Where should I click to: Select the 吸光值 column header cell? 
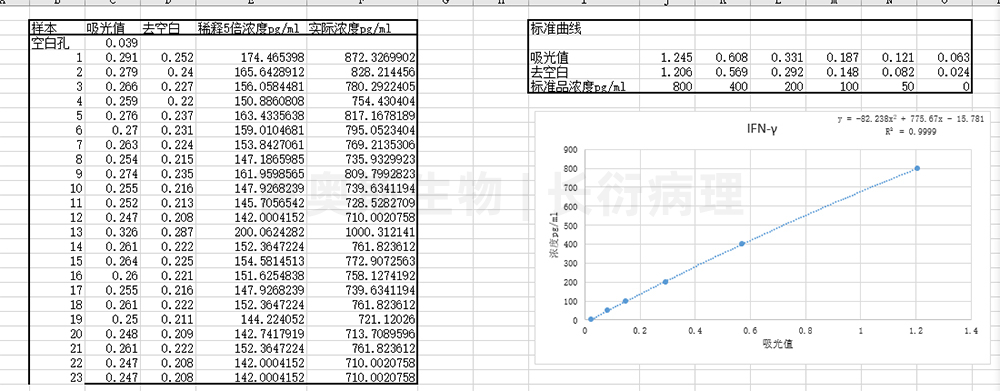tap(112, 27)
